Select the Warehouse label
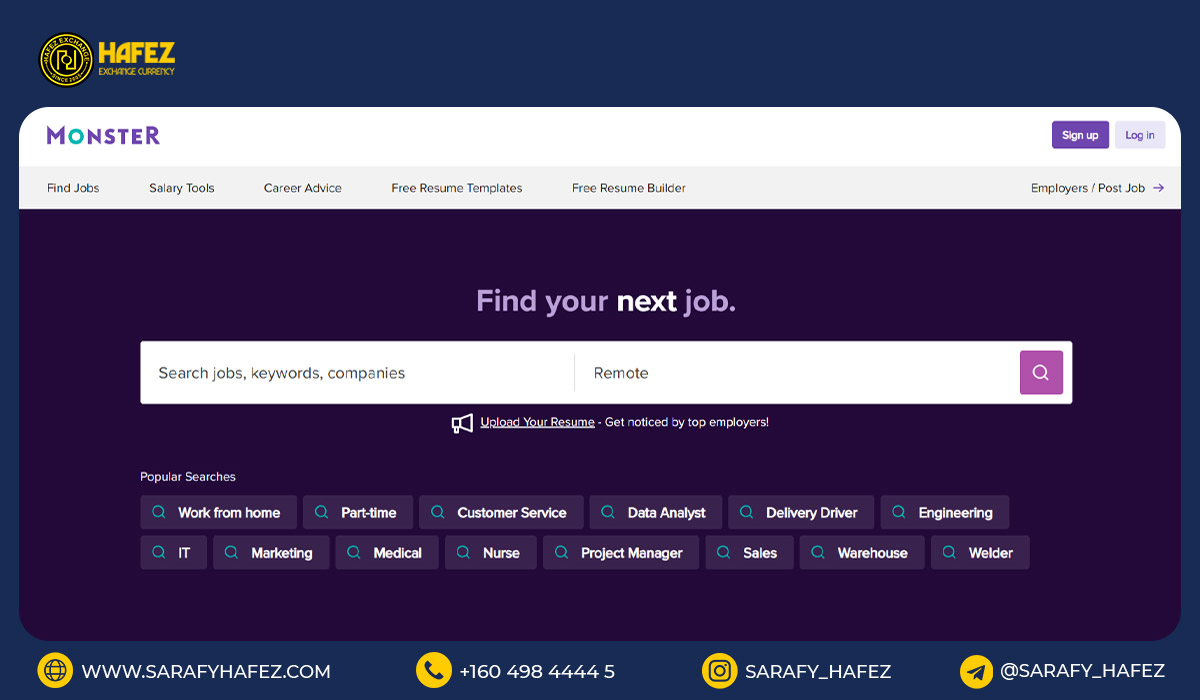The image size is (1200, 700). (873, 553)
